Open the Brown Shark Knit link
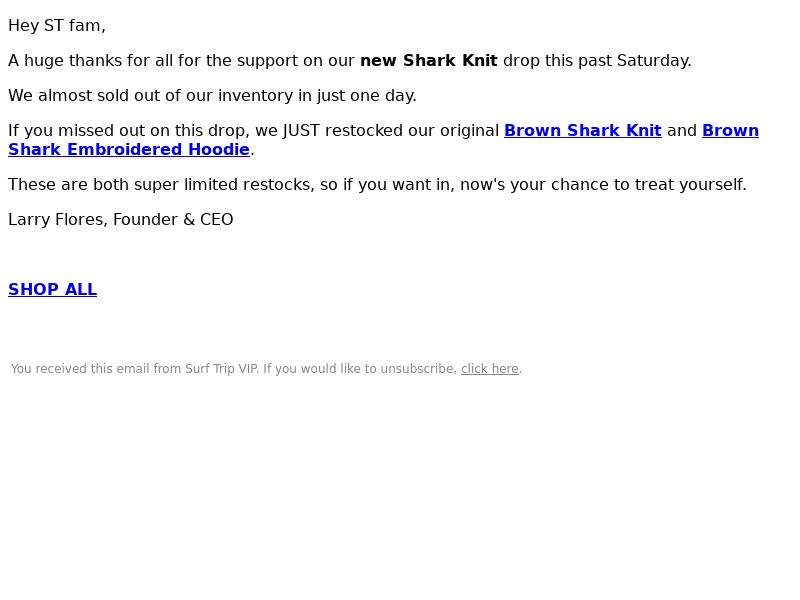800x600 pixels. [583, 131]
